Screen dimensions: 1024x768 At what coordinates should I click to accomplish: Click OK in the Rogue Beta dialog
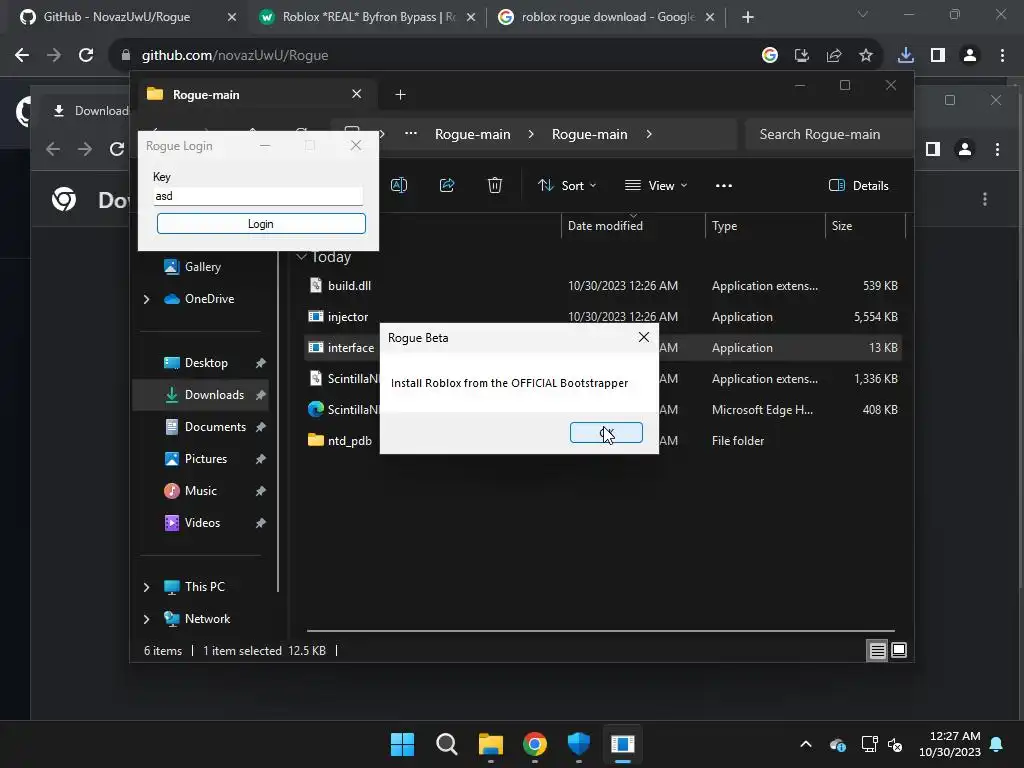point(606,432)
